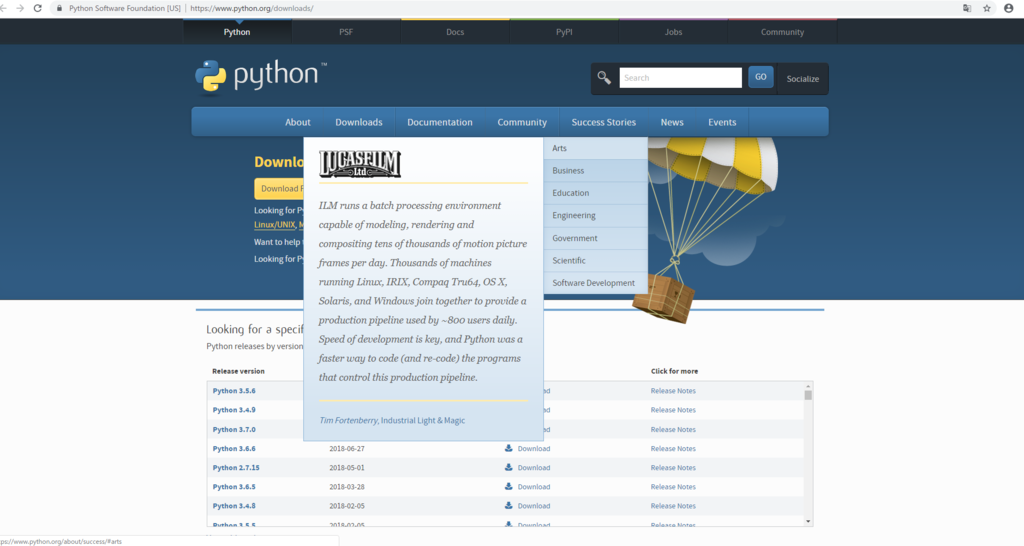Select Education in the Success Stories dropdown
Image resolution: width=1024 pixels, height=546 pixels.
pos(595,193)
